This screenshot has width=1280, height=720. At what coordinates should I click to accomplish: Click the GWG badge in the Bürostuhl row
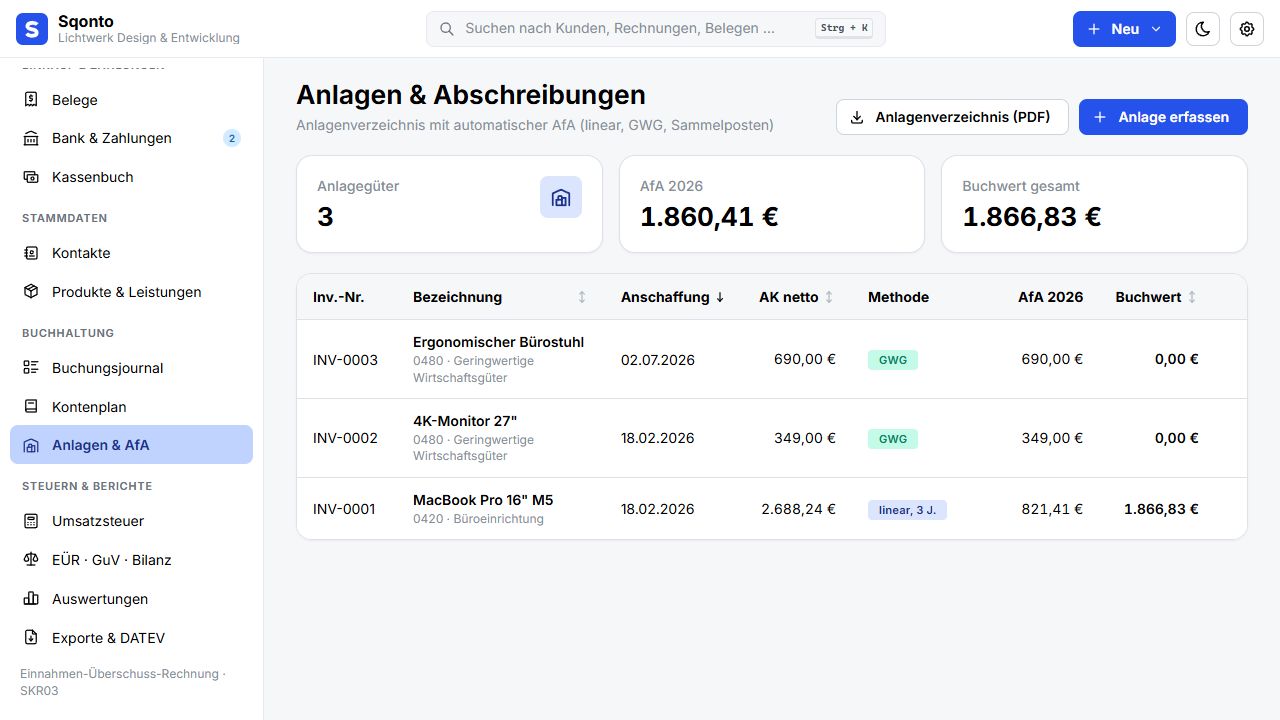(x=893, y=360)
